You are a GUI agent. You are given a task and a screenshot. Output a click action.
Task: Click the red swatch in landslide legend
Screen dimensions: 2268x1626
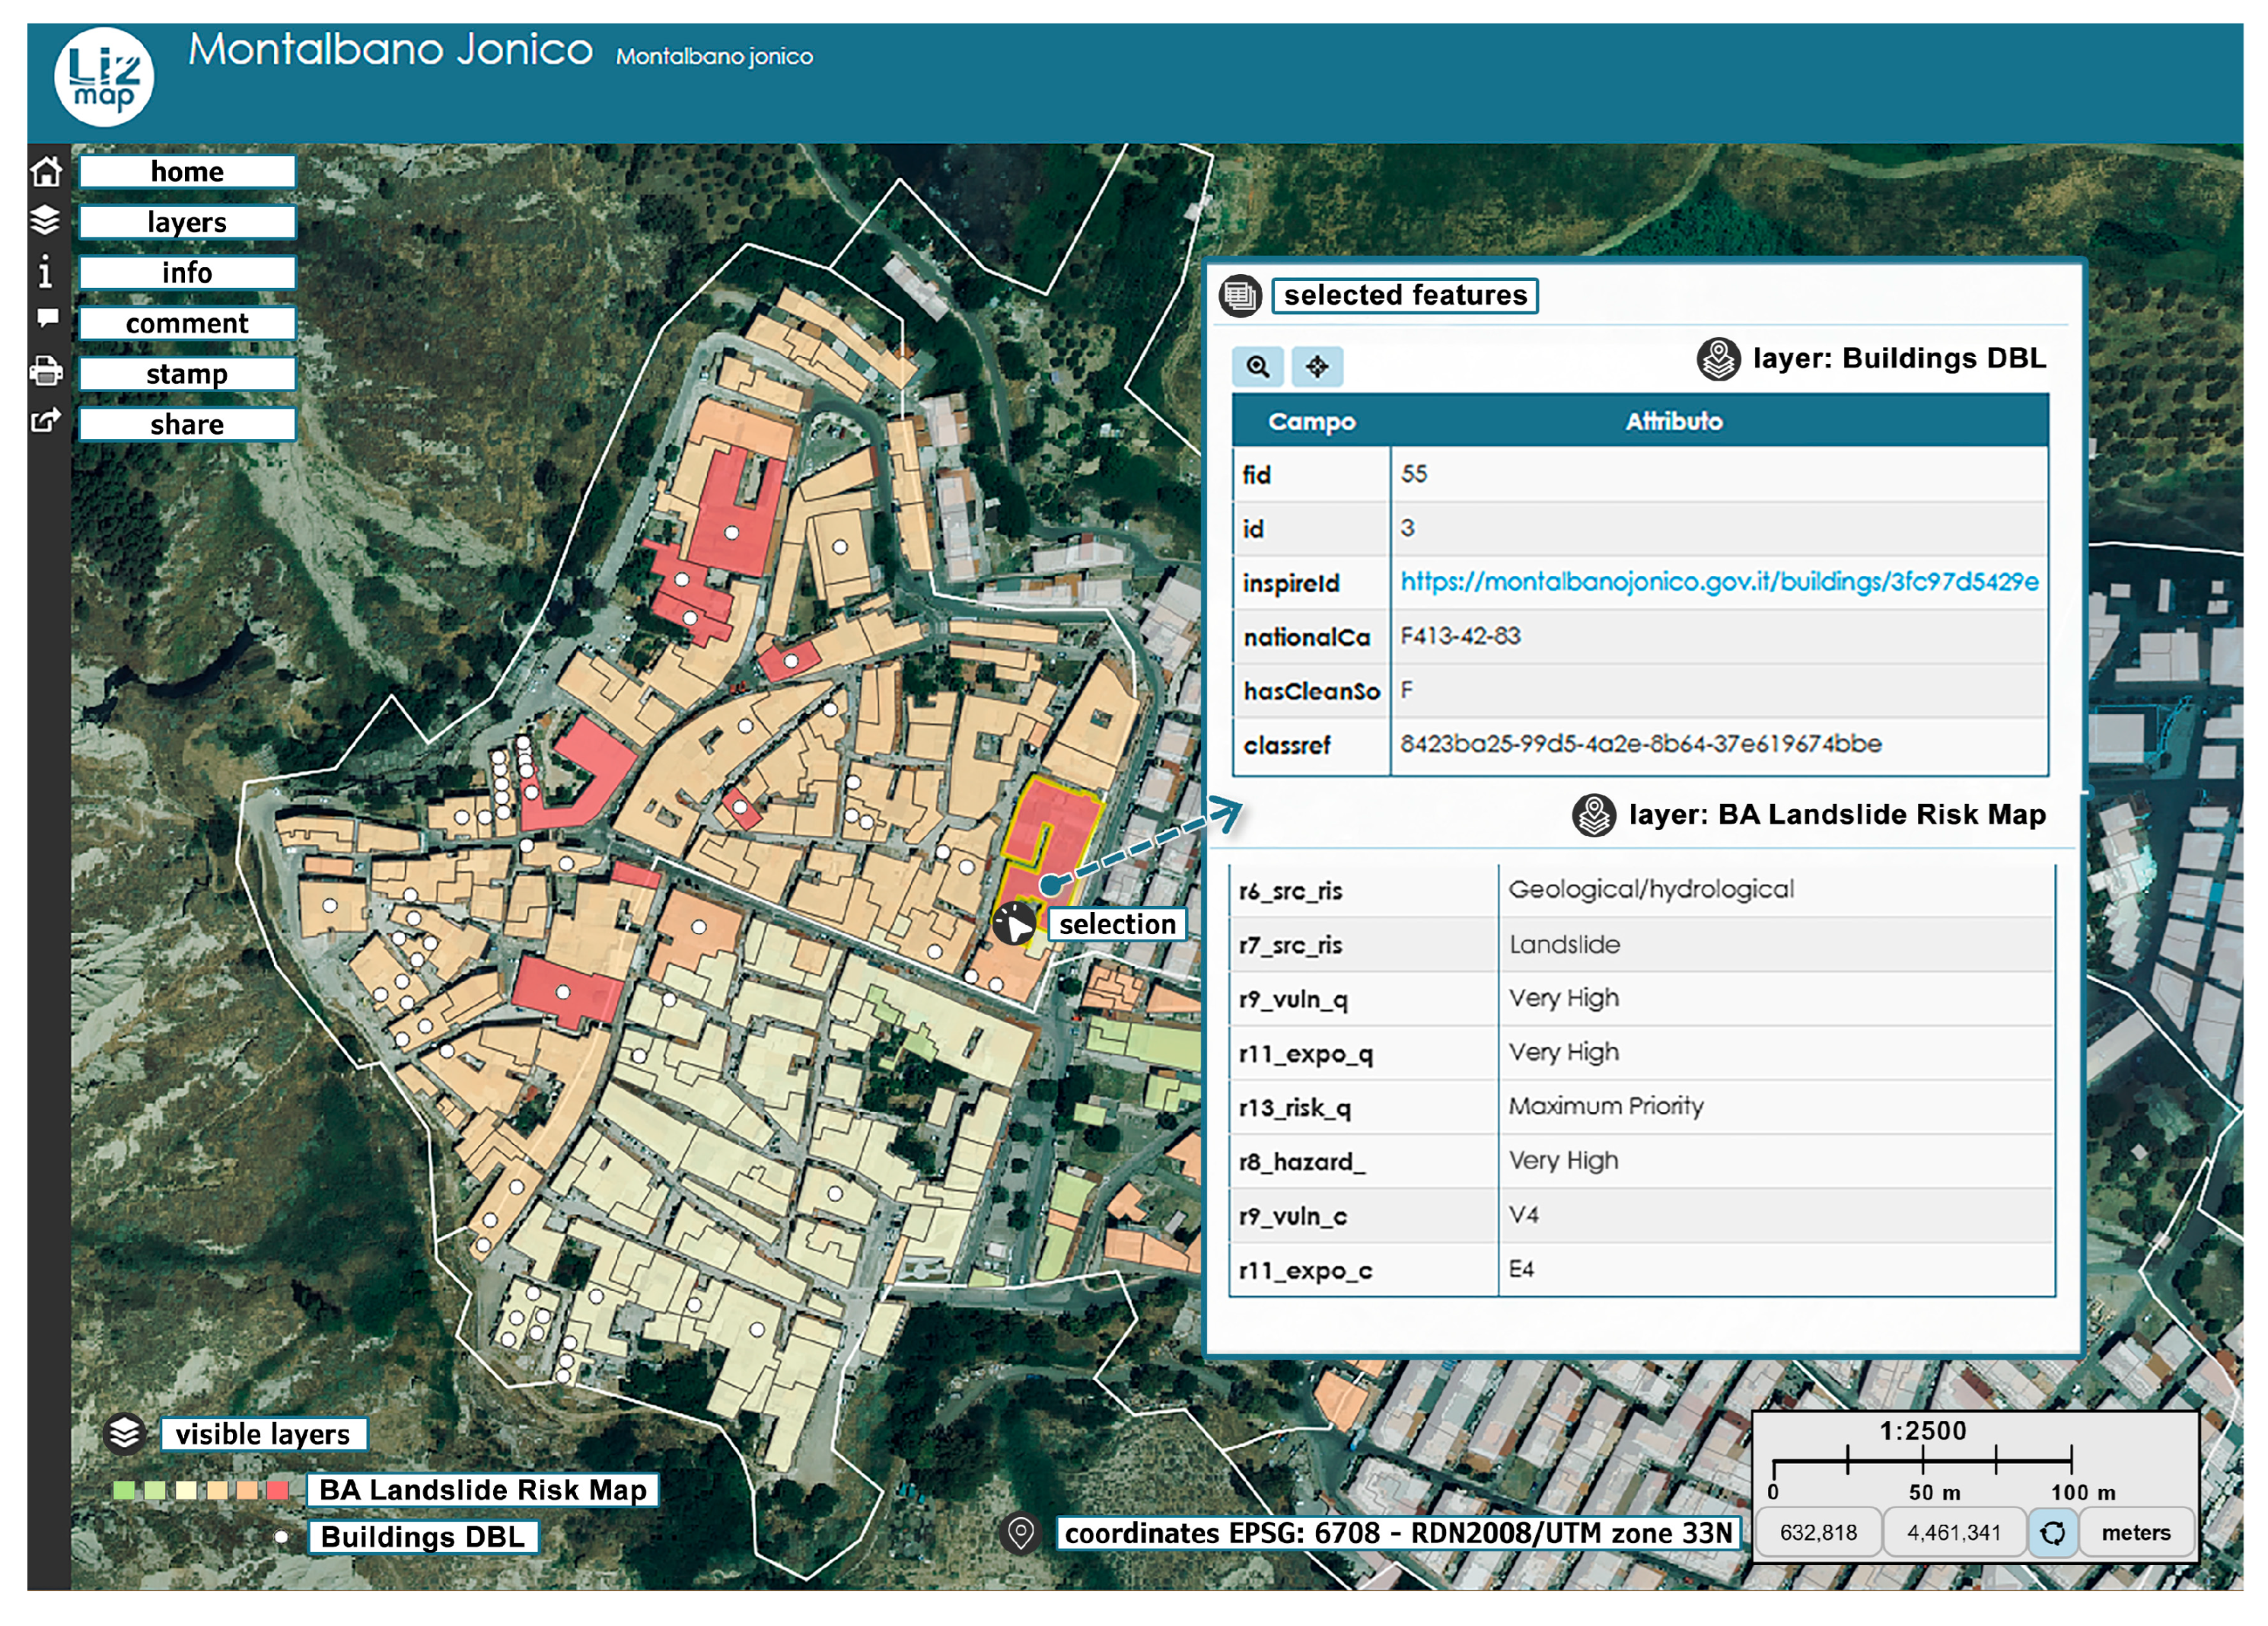click(279, 1490)
